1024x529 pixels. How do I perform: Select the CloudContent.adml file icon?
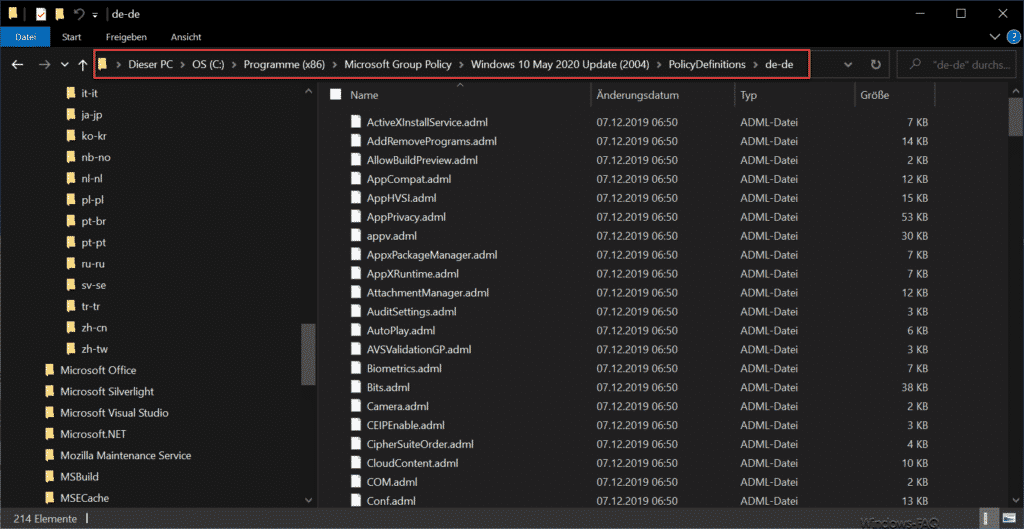pos(355,463)
